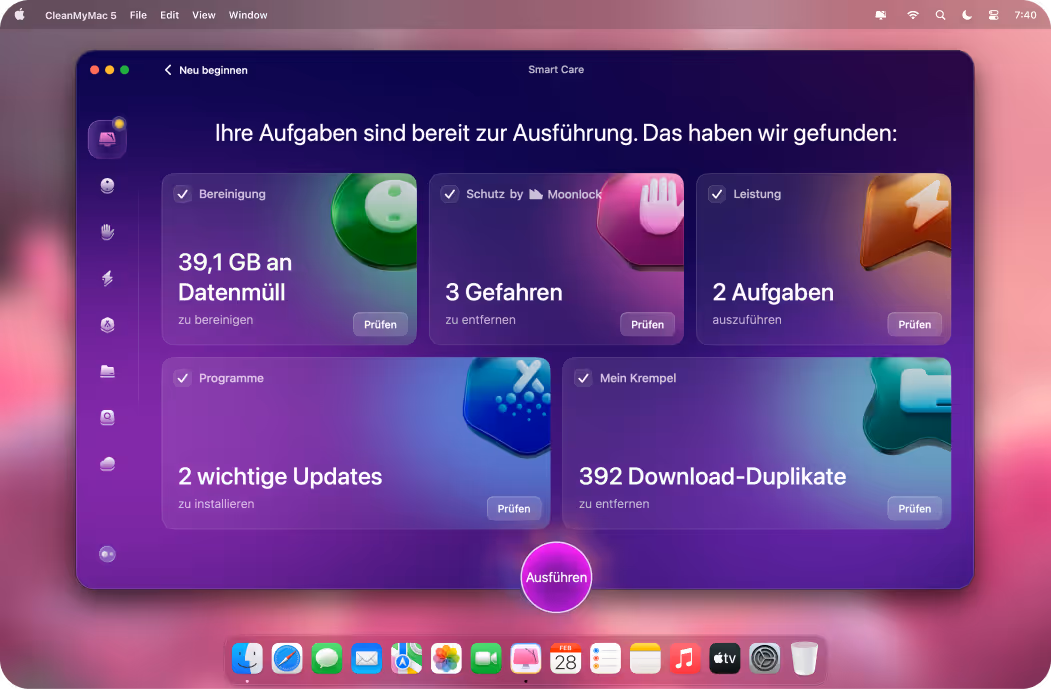Open Music from the dock
This screenshot has width=1051, height=689.
[x=684, y=658]
